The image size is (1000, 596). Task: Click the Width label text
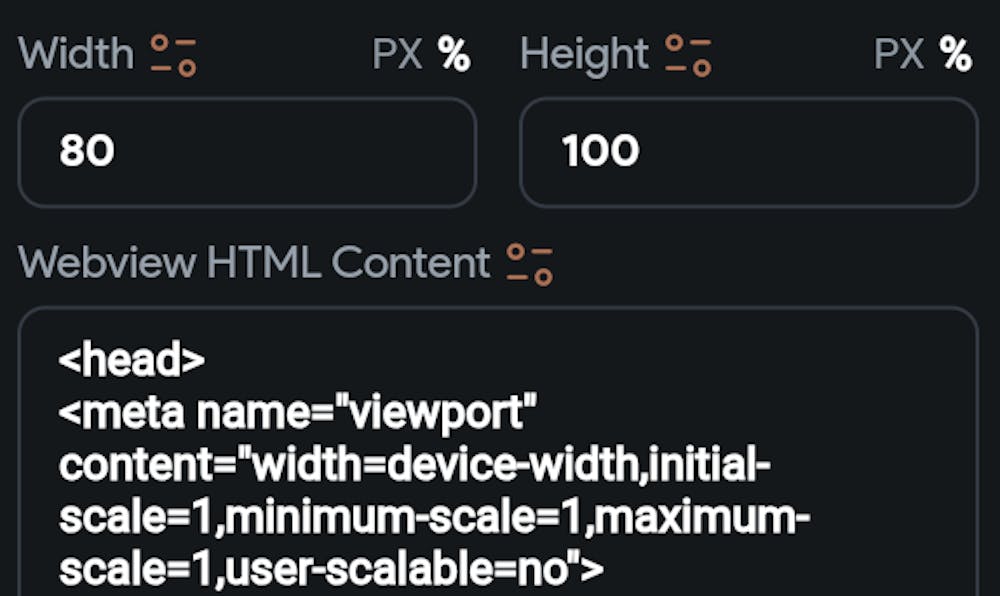[x=76, y=55]
